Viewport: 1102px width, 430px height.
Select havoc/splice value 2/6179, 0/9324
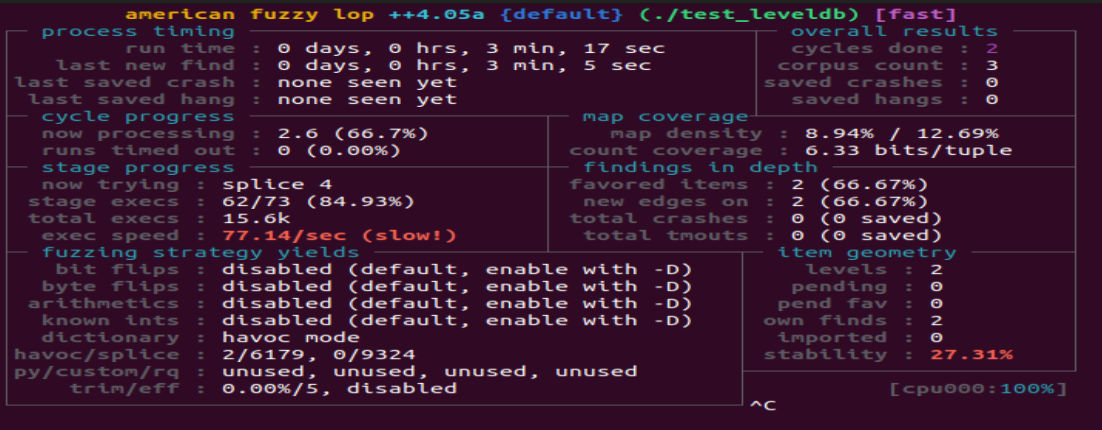318,354
